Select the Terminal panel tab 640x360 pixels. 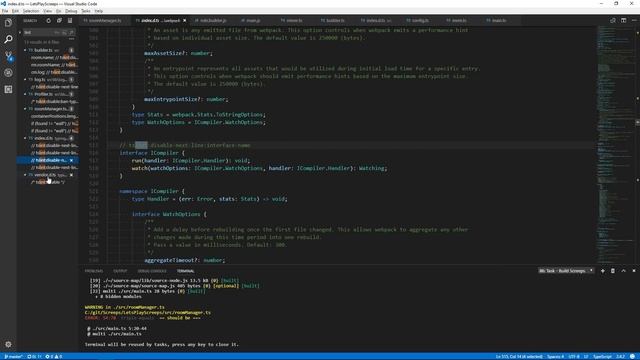[185, 271]
